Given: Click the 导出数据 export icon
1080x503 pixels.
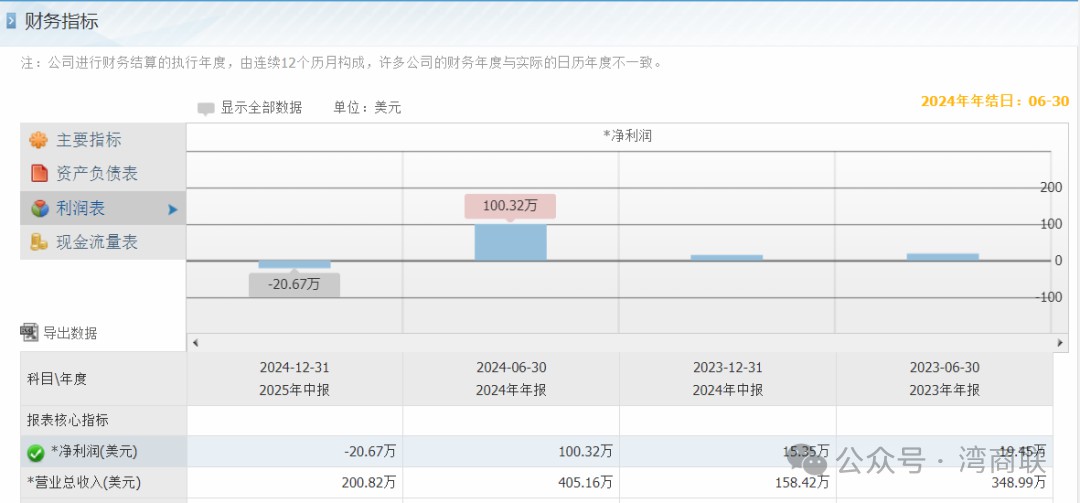Looking at the screenshot, I should pyautogui.click(x=28, y=332).
